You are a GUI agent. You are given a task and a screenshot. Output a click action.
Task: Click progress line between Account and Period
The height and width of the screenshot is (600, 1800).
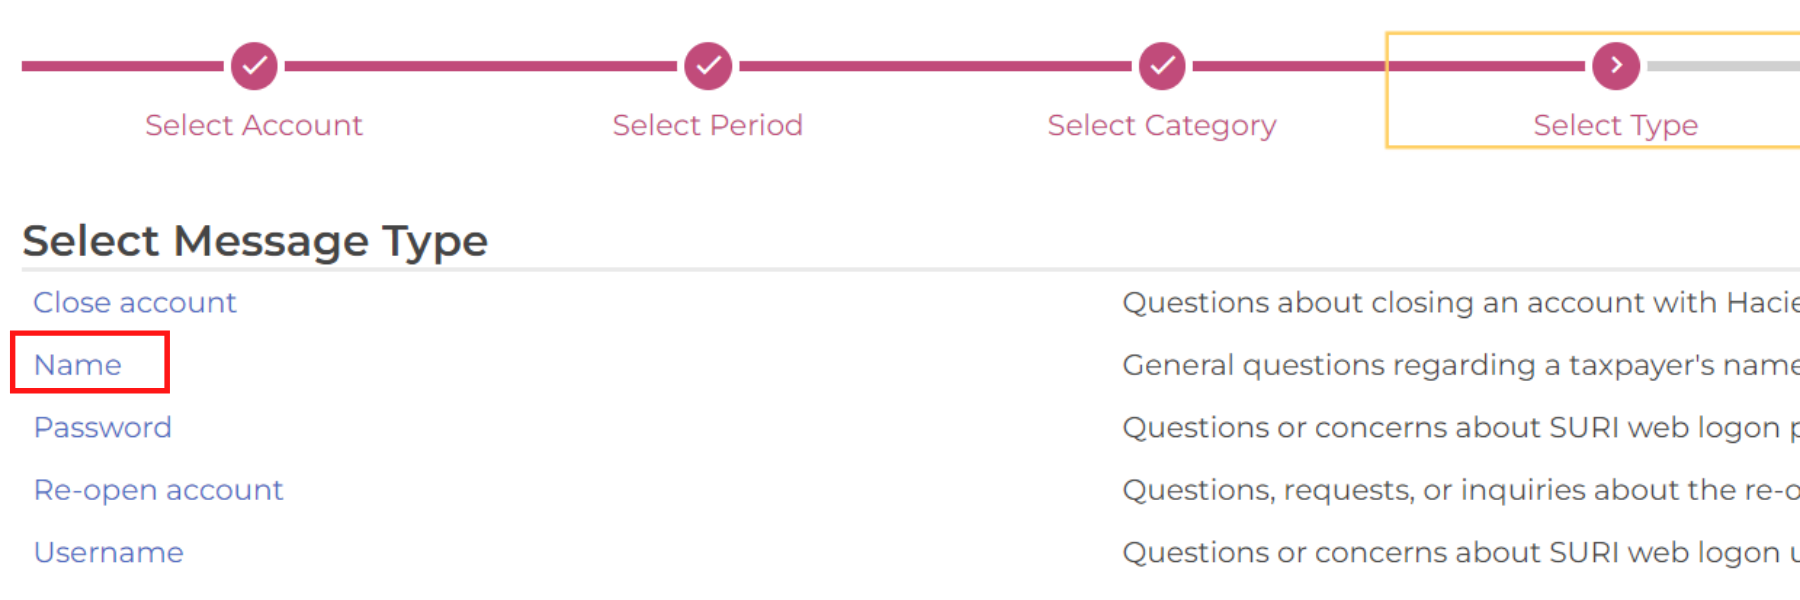click(481, 66)
